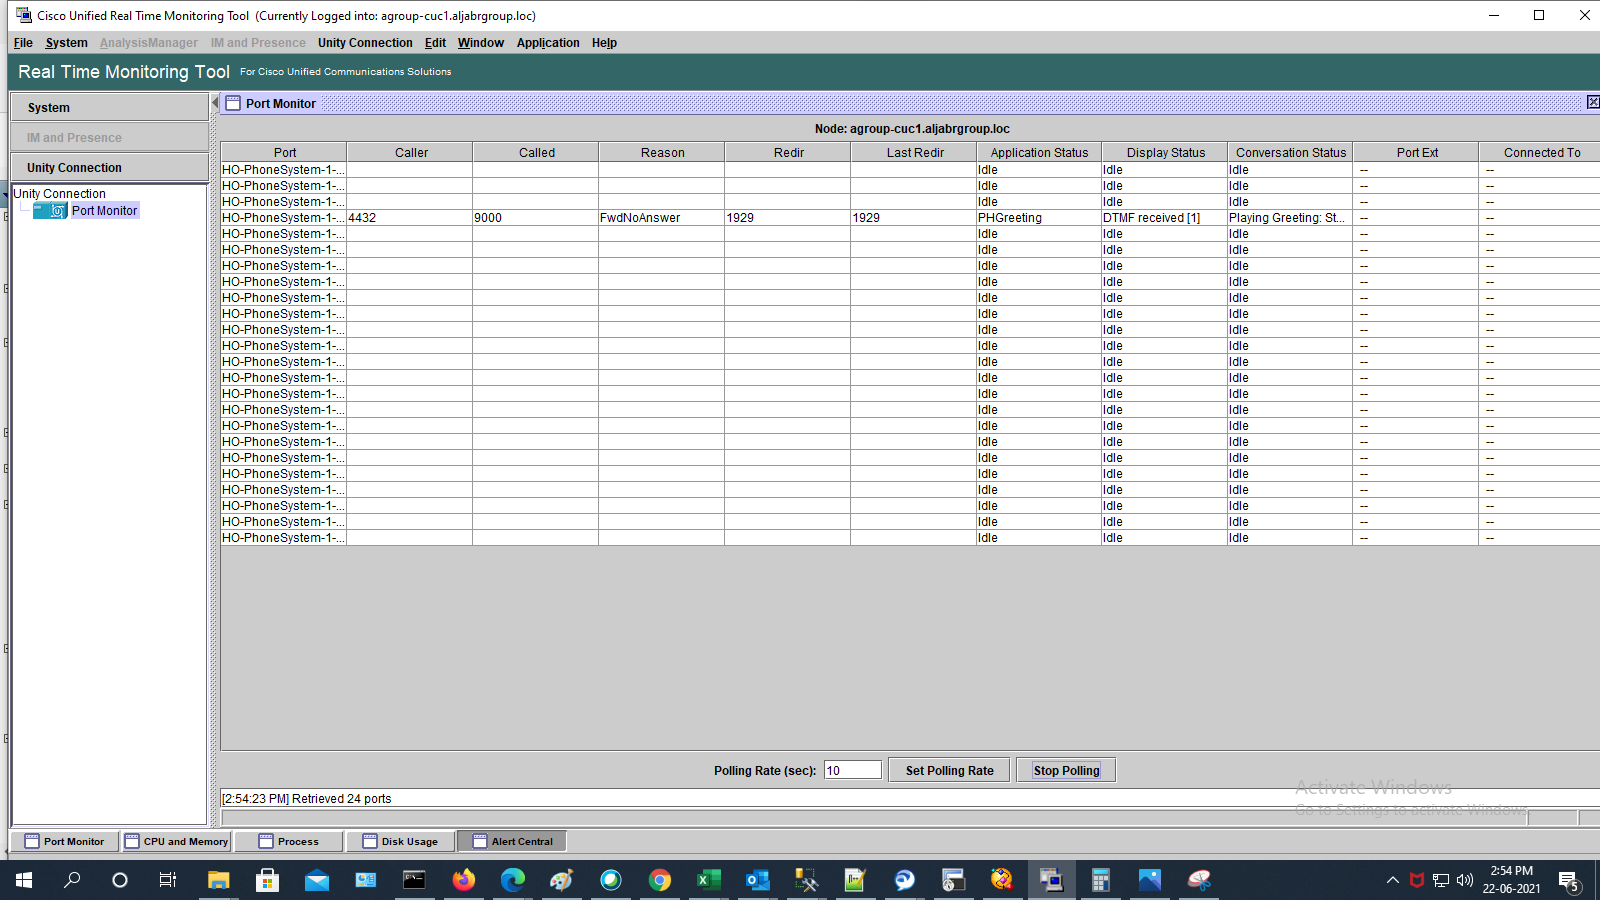Viewport: 1600px width, 900px height.
Task: Click the Reason column header
Action: click(x=662, y=152)
